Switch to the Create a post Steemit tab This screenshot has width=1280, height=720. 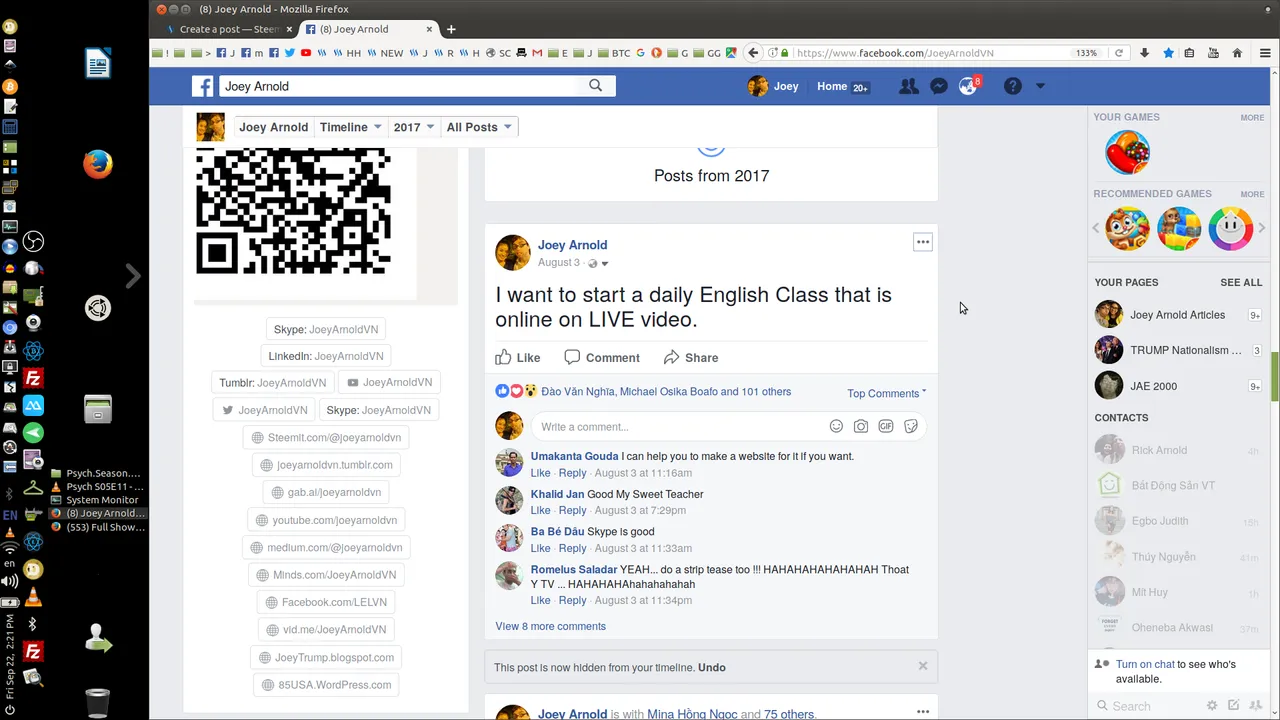(x=229, y=29)
